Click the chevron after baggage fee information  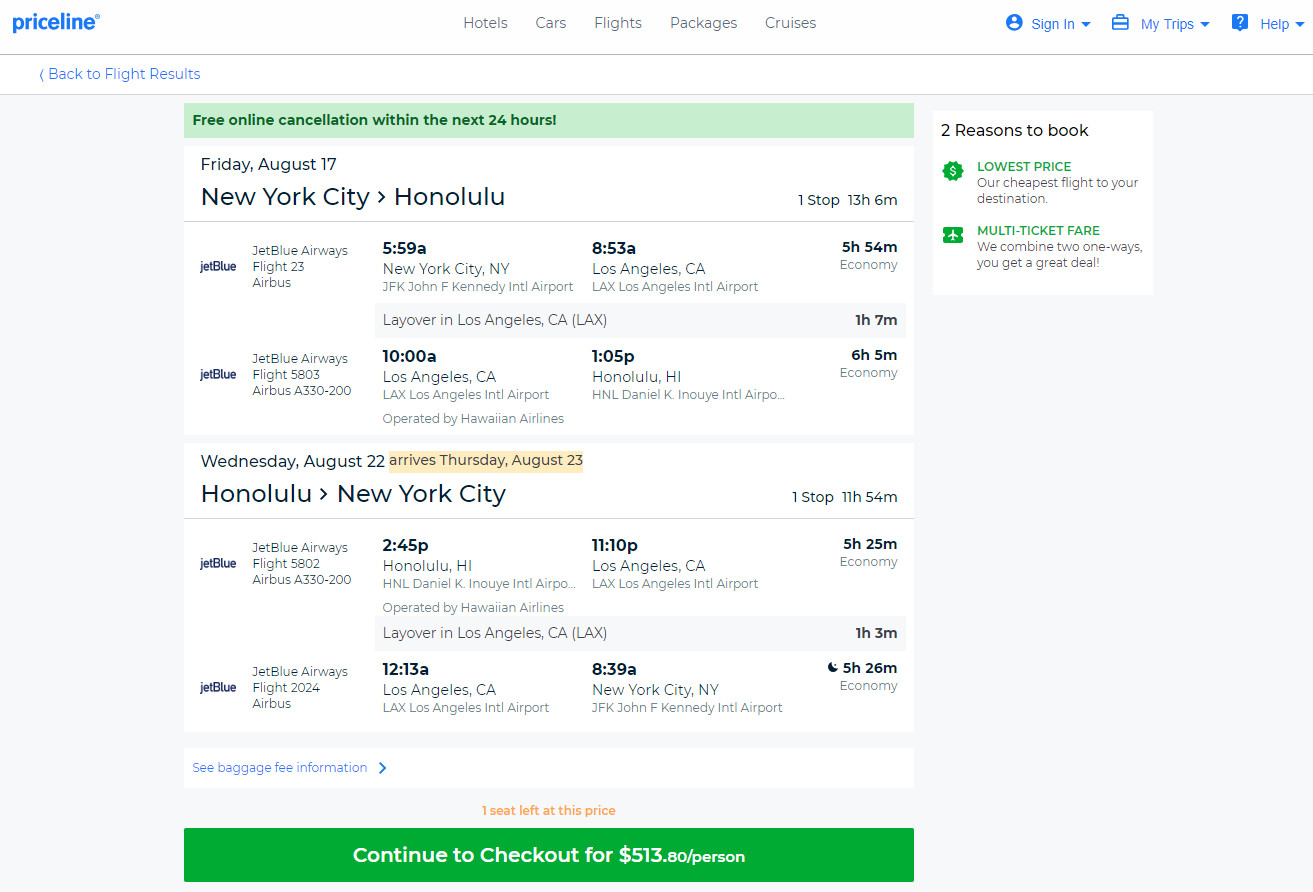click(x=382, y=768)
